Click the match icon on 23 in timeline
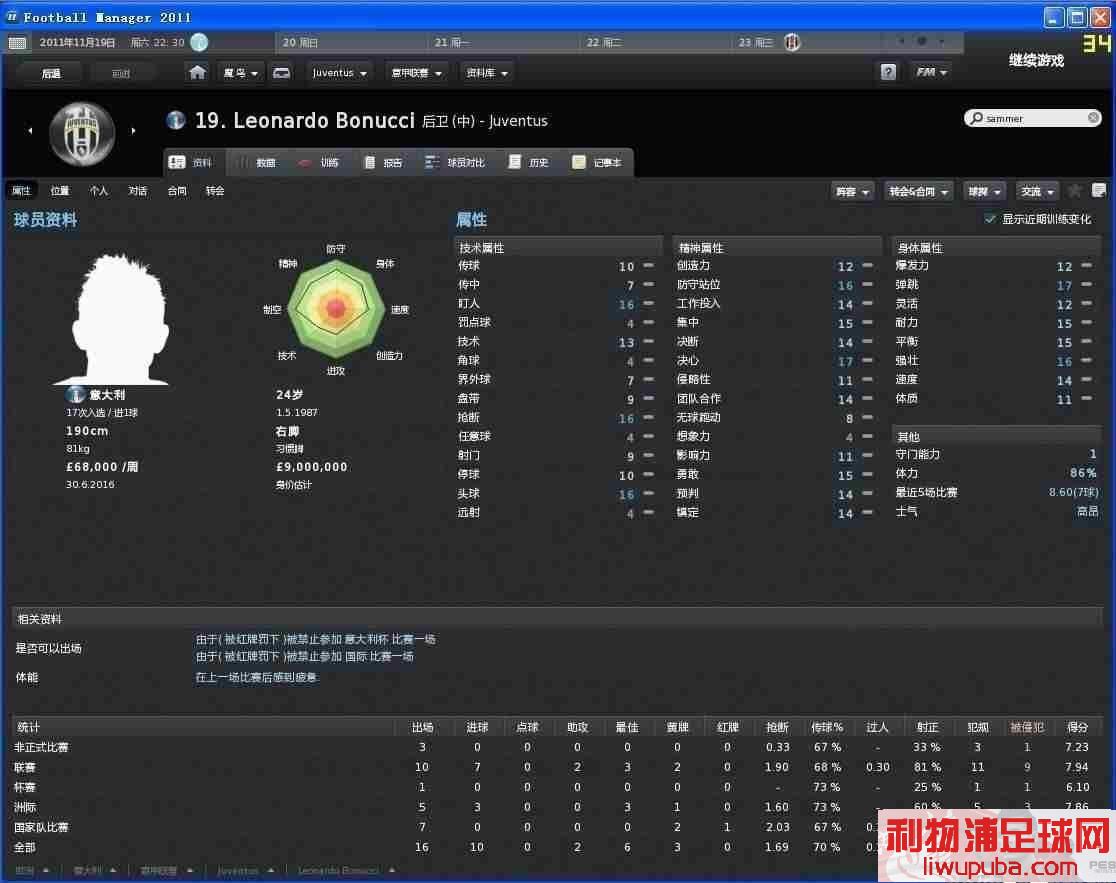Viewport: 1116px width, 883px height. click(792, 43)
